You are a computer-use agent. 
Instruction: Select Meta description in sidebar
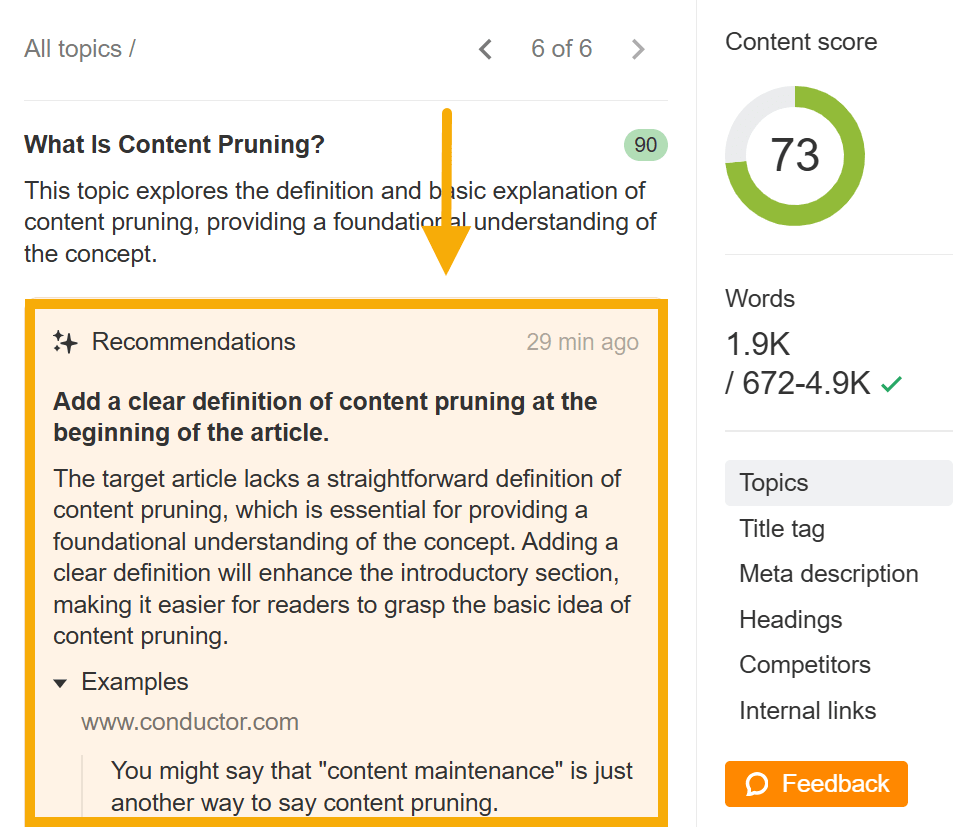[828, 574]
